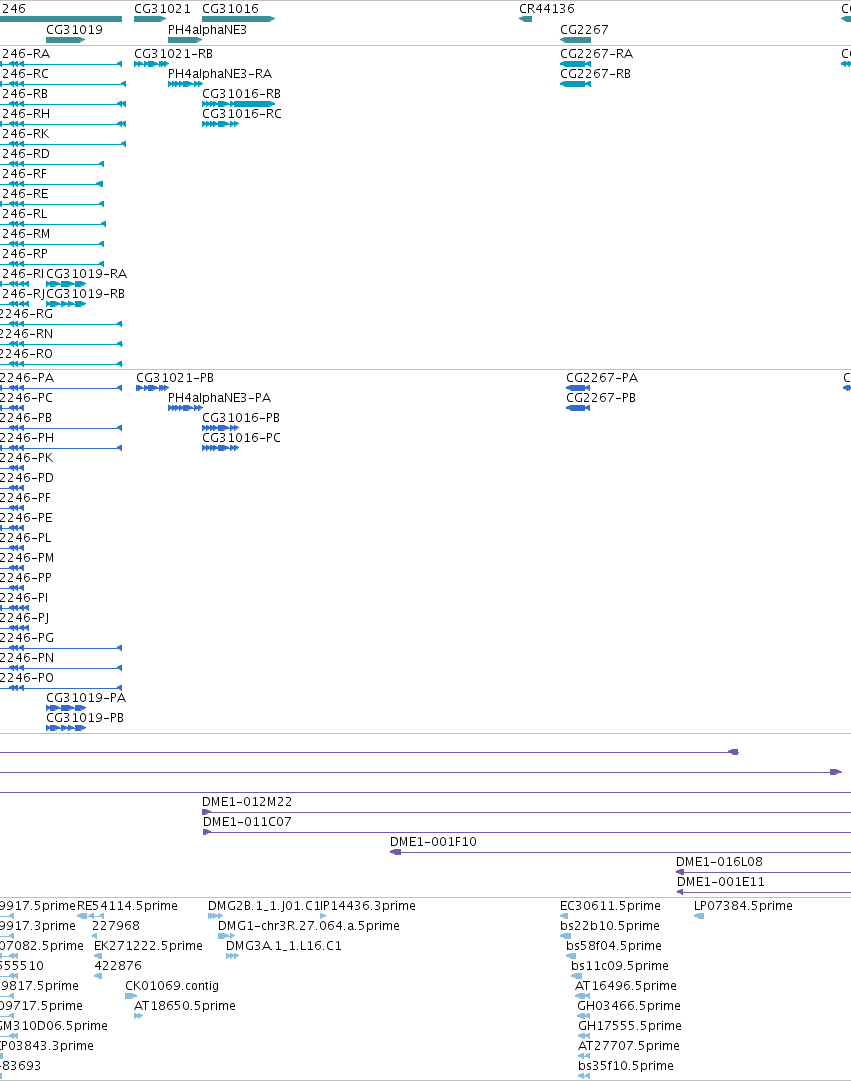Select EST RE54114.5prime
This screenshot has height=1081, width=851.
128,905
